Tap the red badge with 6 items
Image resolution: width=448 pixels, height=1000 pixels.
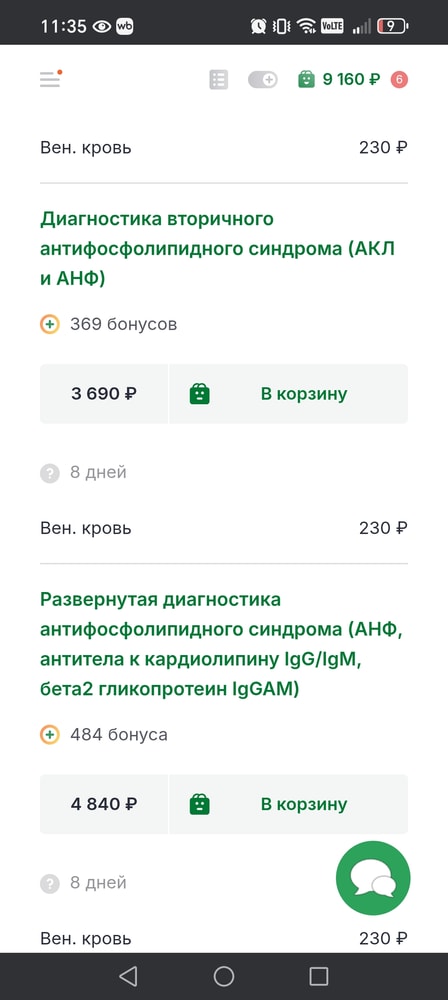pyautogui.click(x=399, y=80)
